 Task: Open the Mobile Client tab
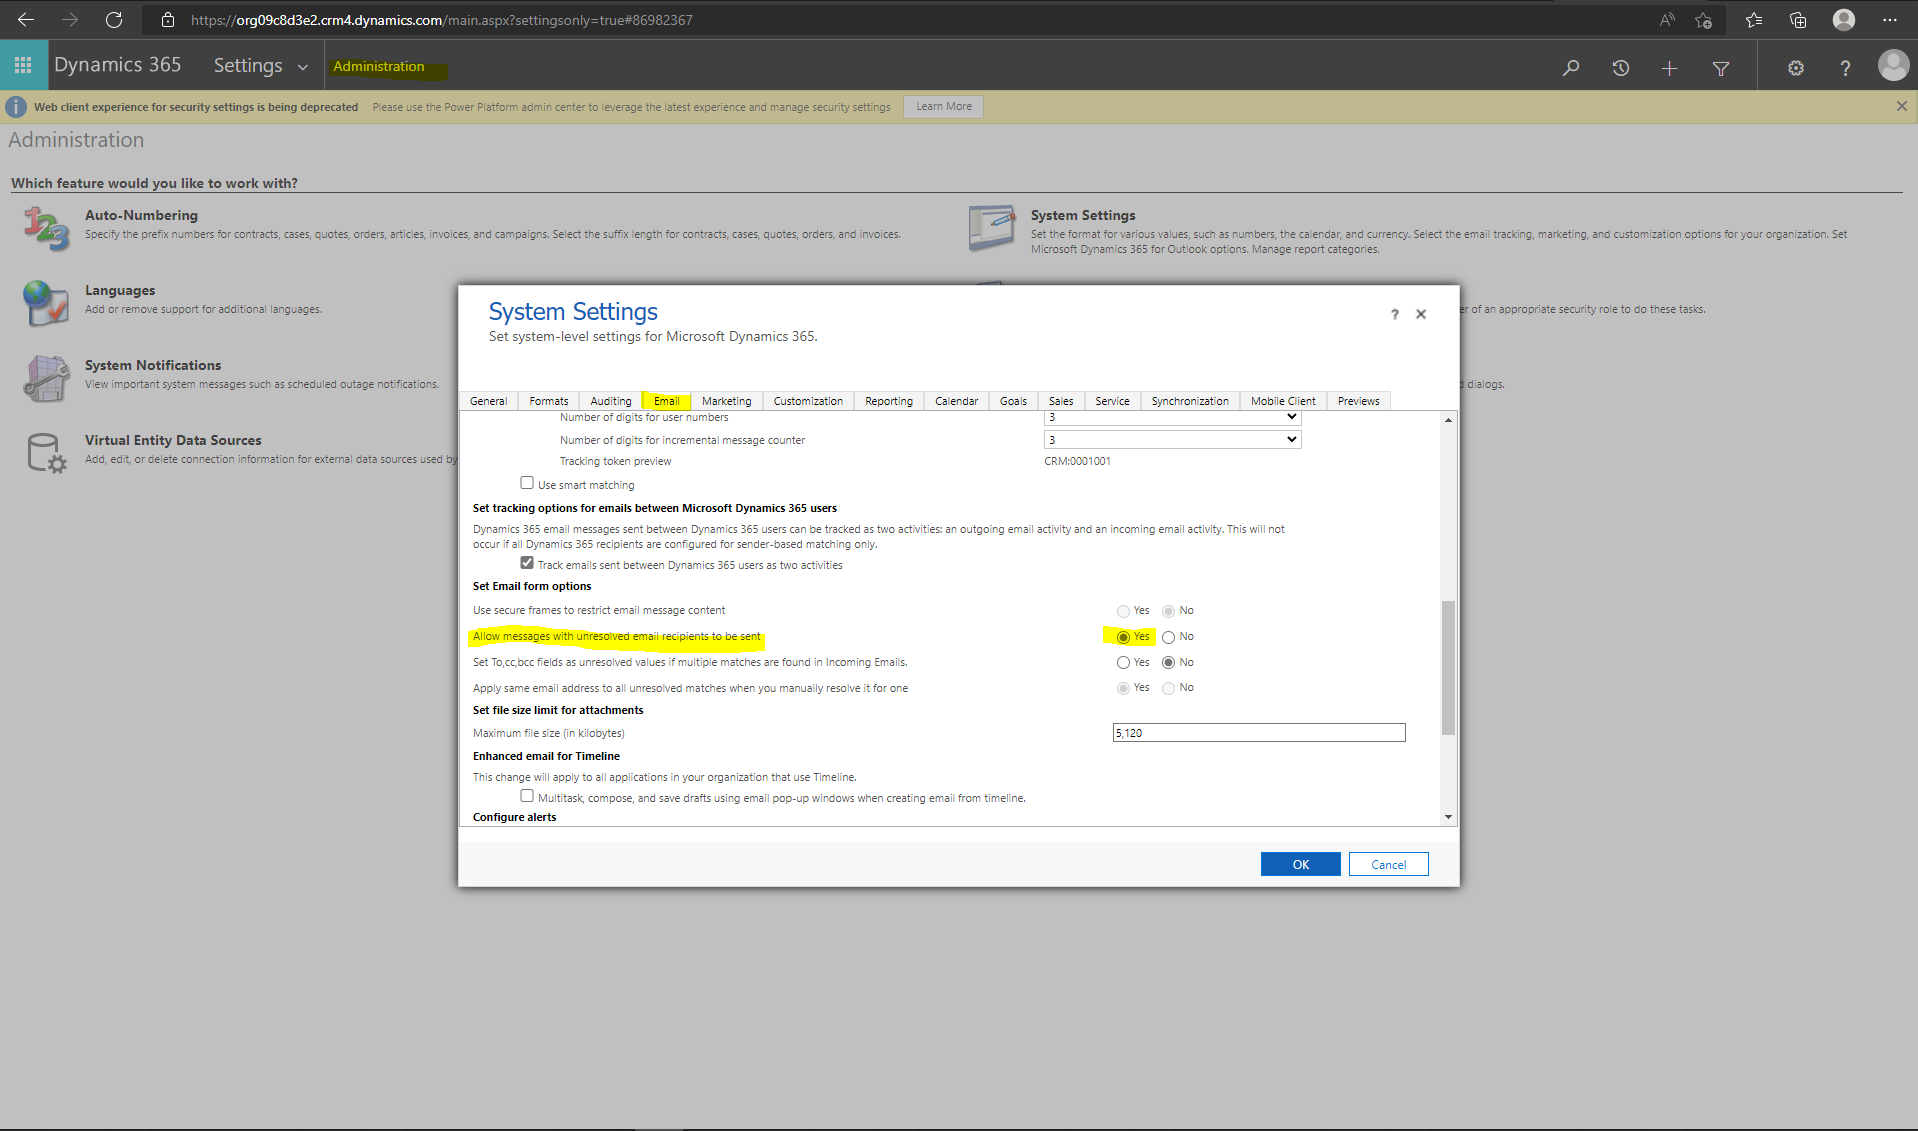pyautogui.click(x=1282, y=401)
